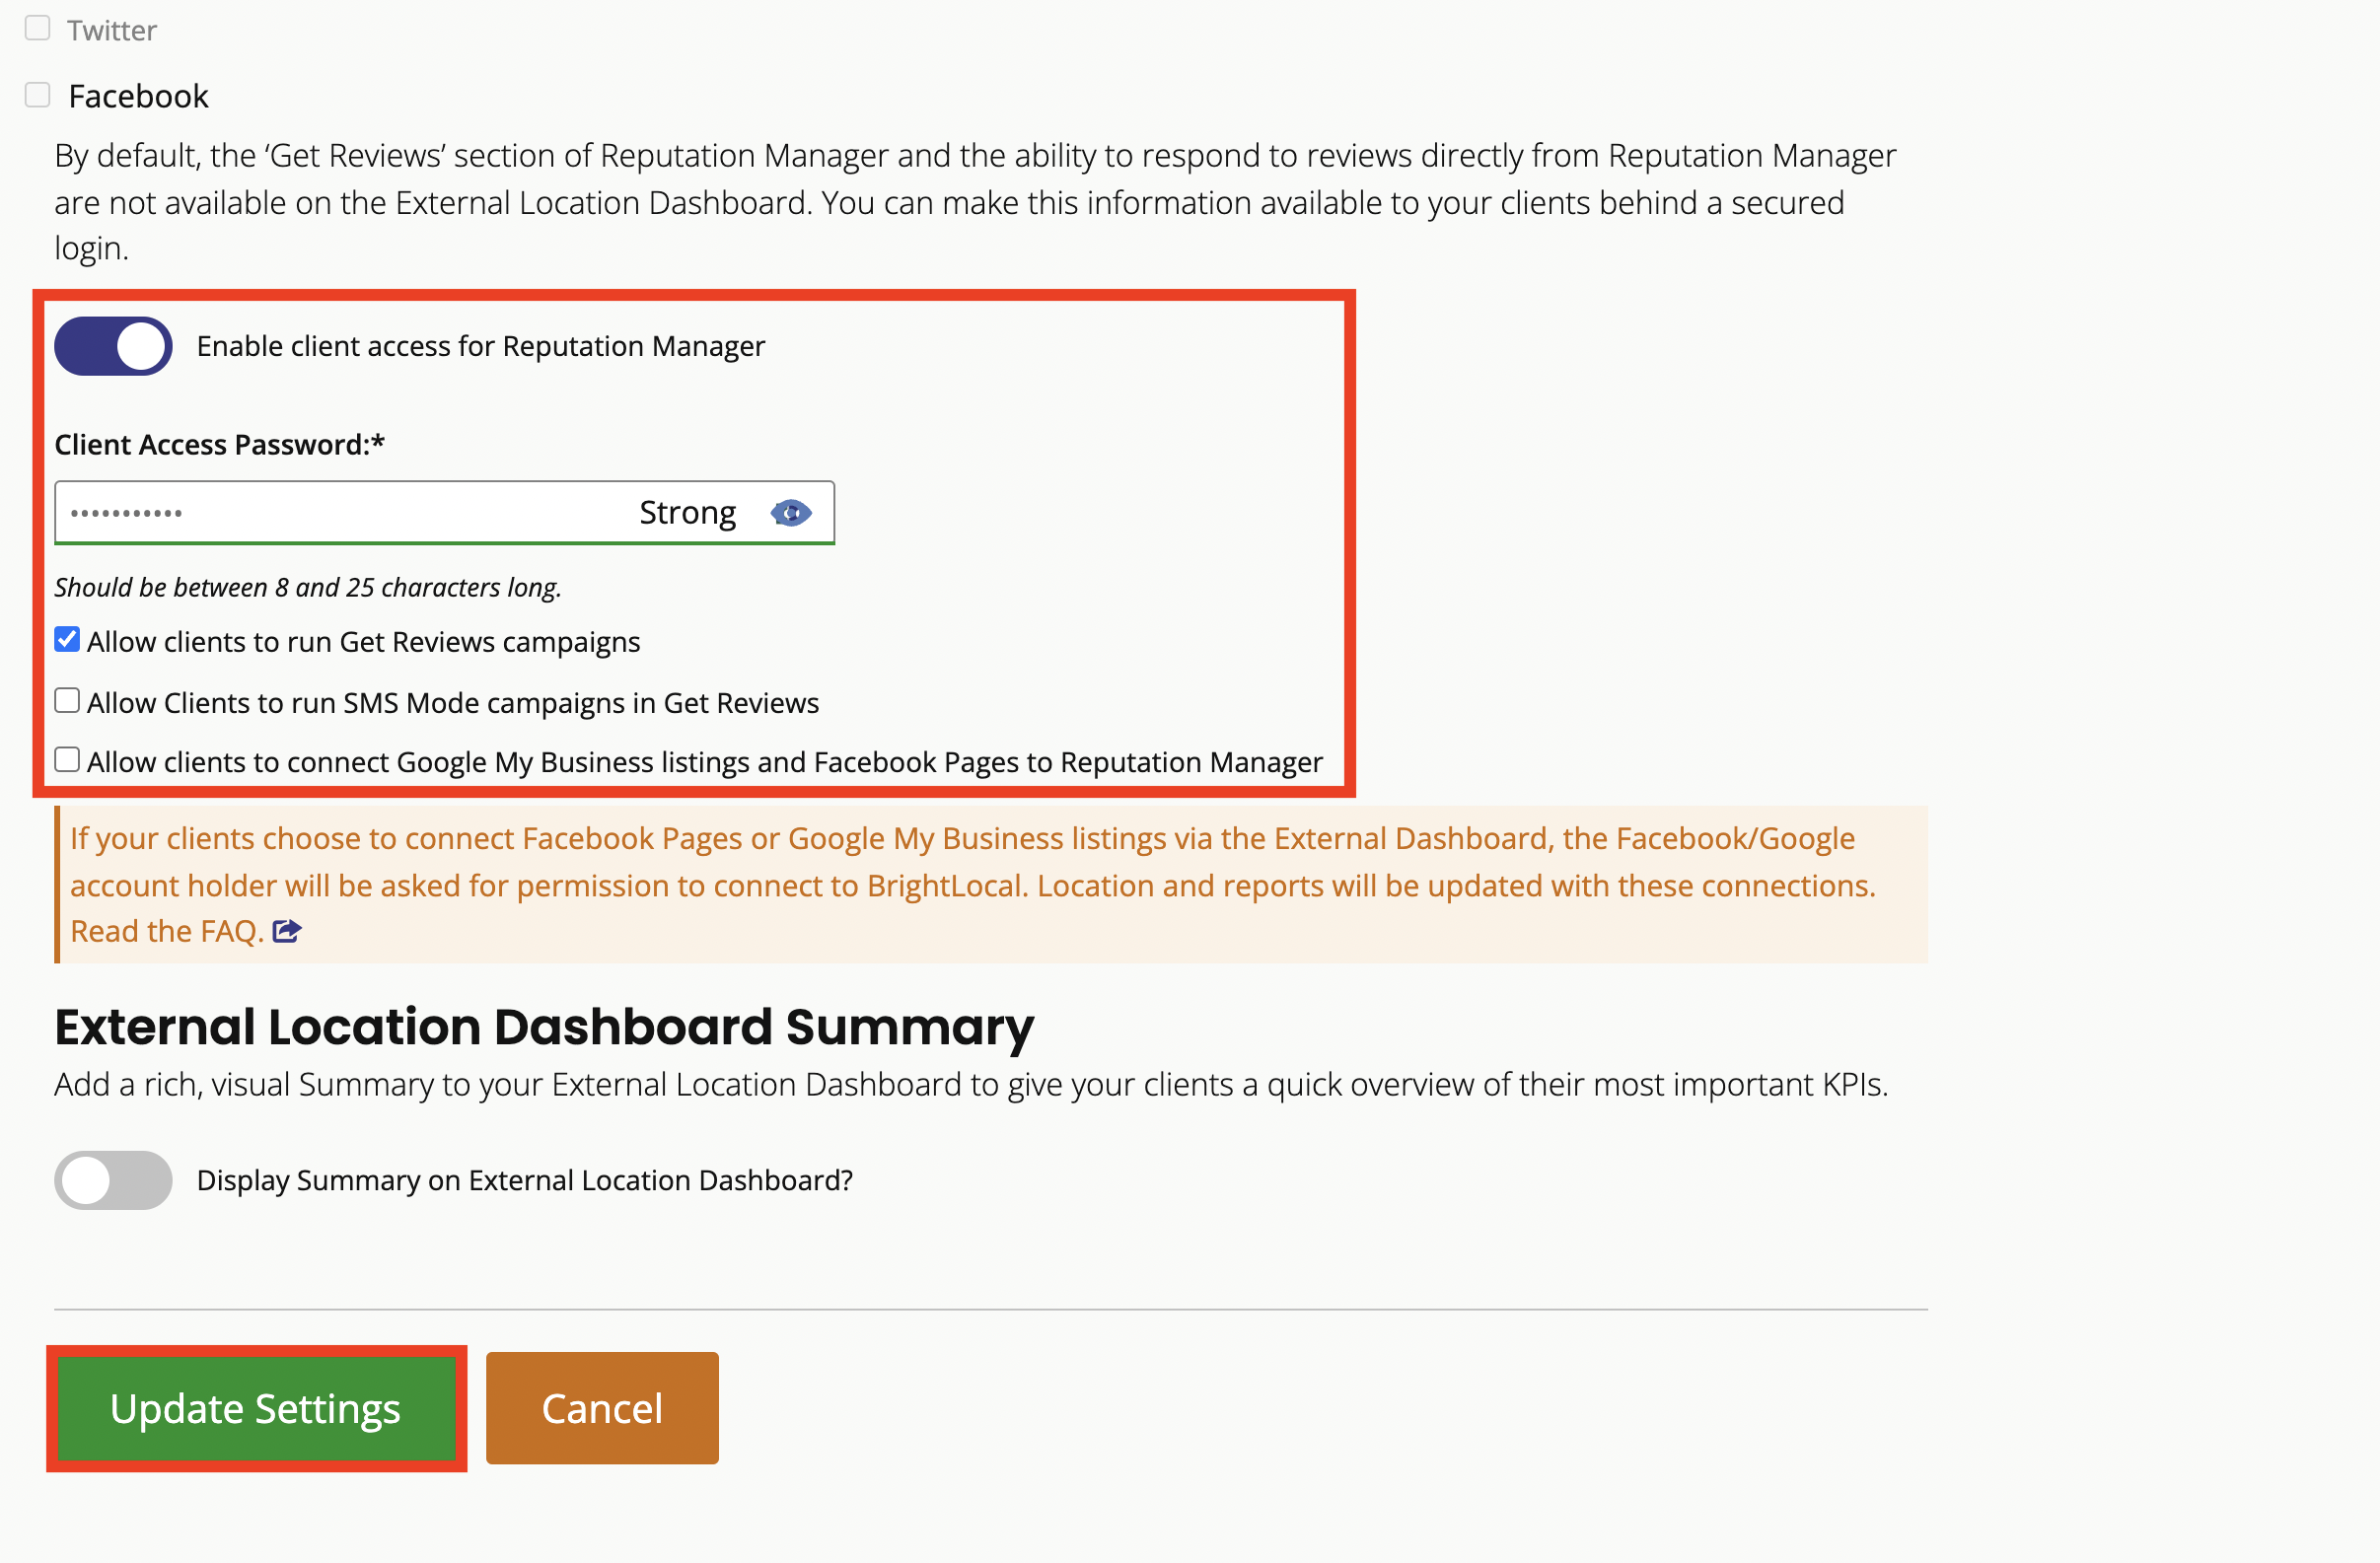
Task: Turn on Display Summary on External Dashboard toggle
Action: click(113, 1180)
